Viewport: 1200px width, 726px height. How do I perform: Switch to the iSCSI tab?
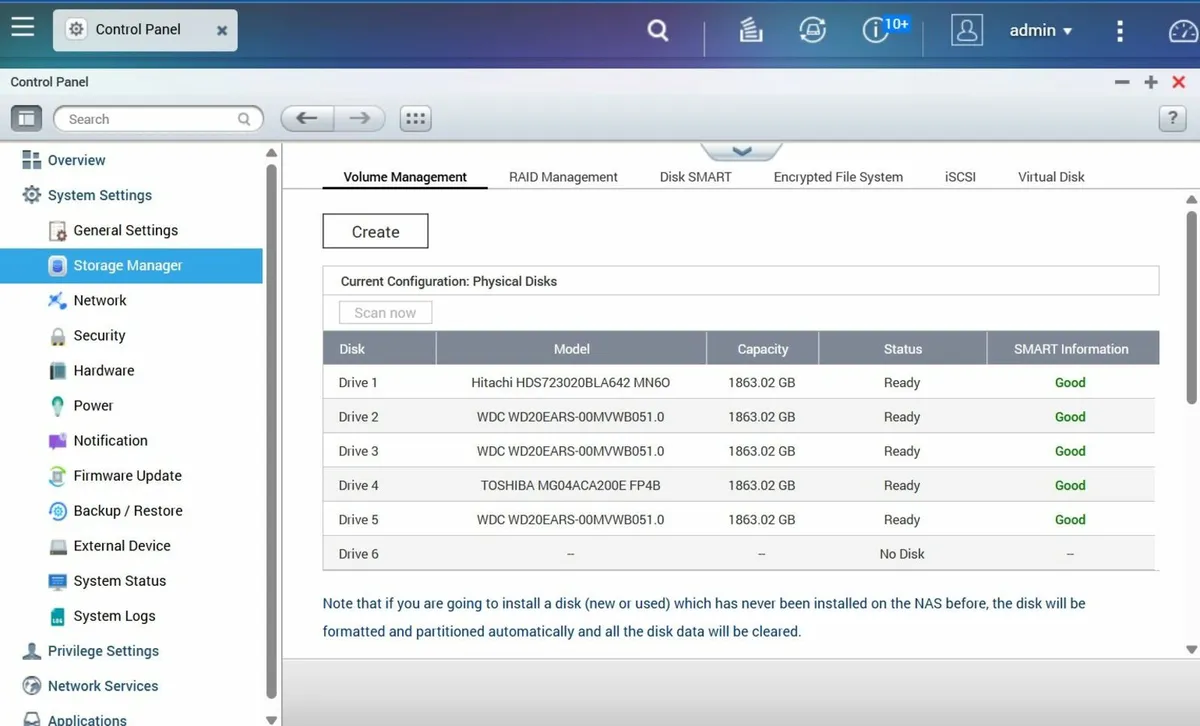click(x=960, y=177)
